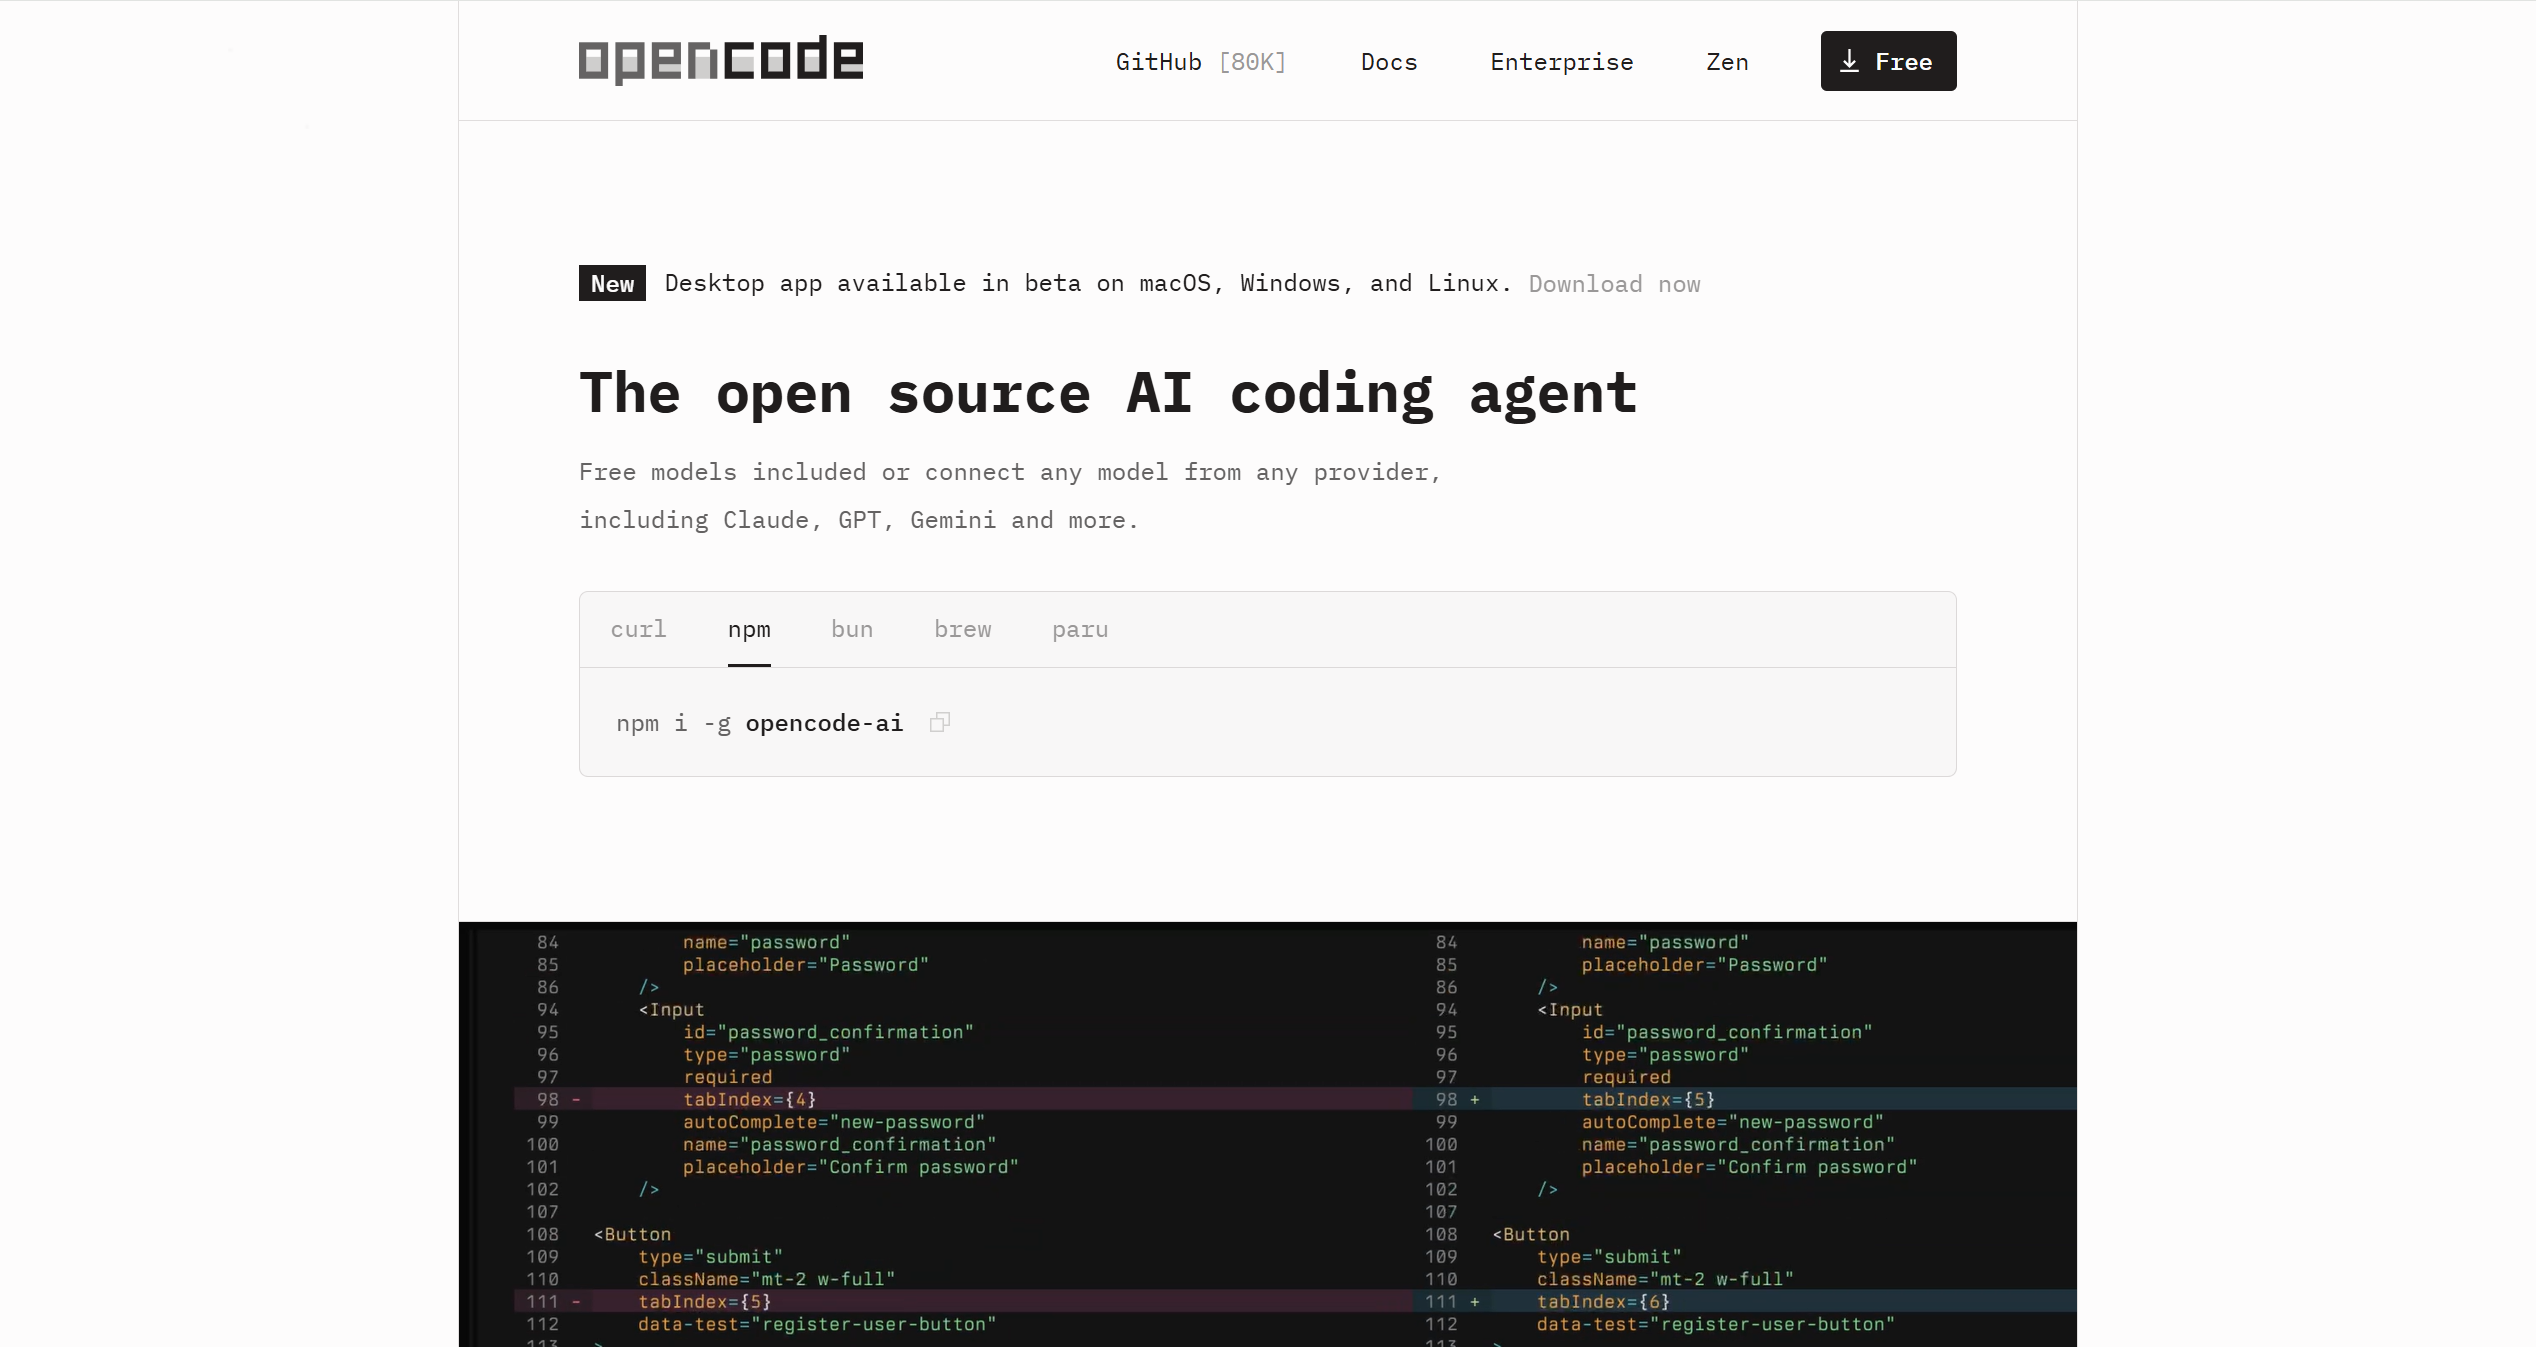
Task: Go to the Enterprise page
Action: click(1561, 62)
